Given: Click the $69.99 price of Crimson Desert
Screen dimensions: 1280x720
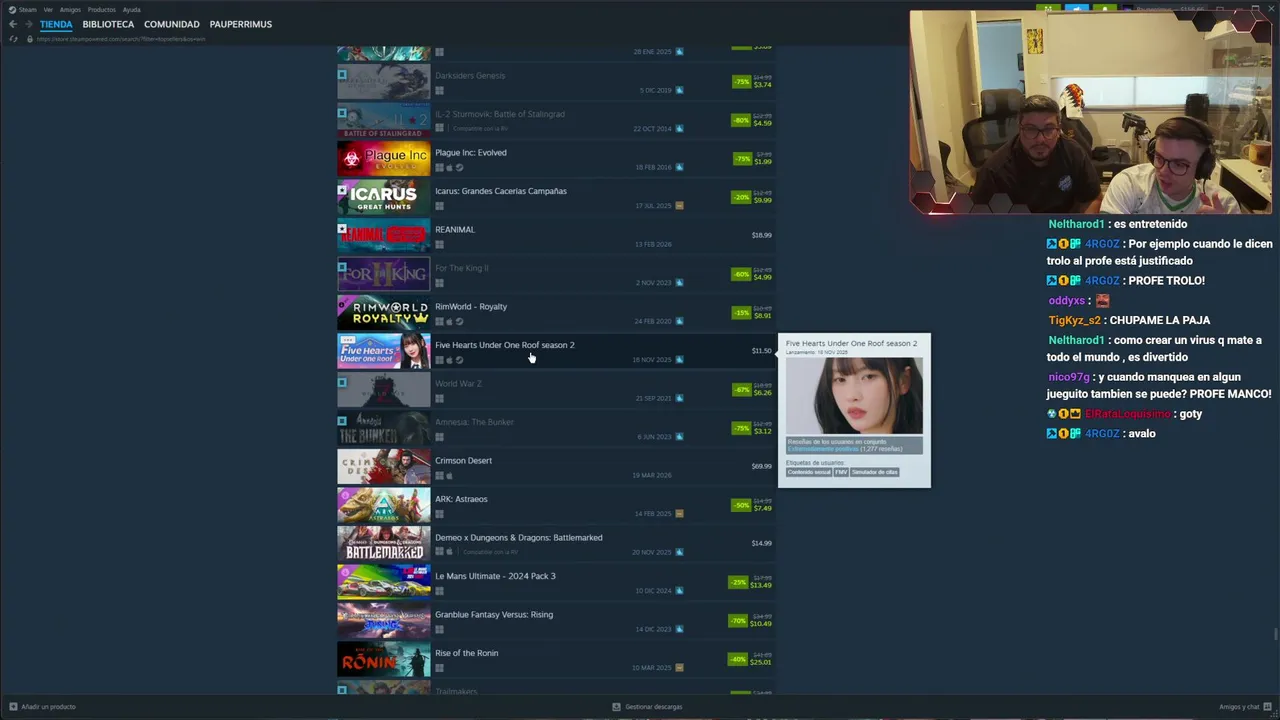Looking at the screenshot, I should 761,466.
